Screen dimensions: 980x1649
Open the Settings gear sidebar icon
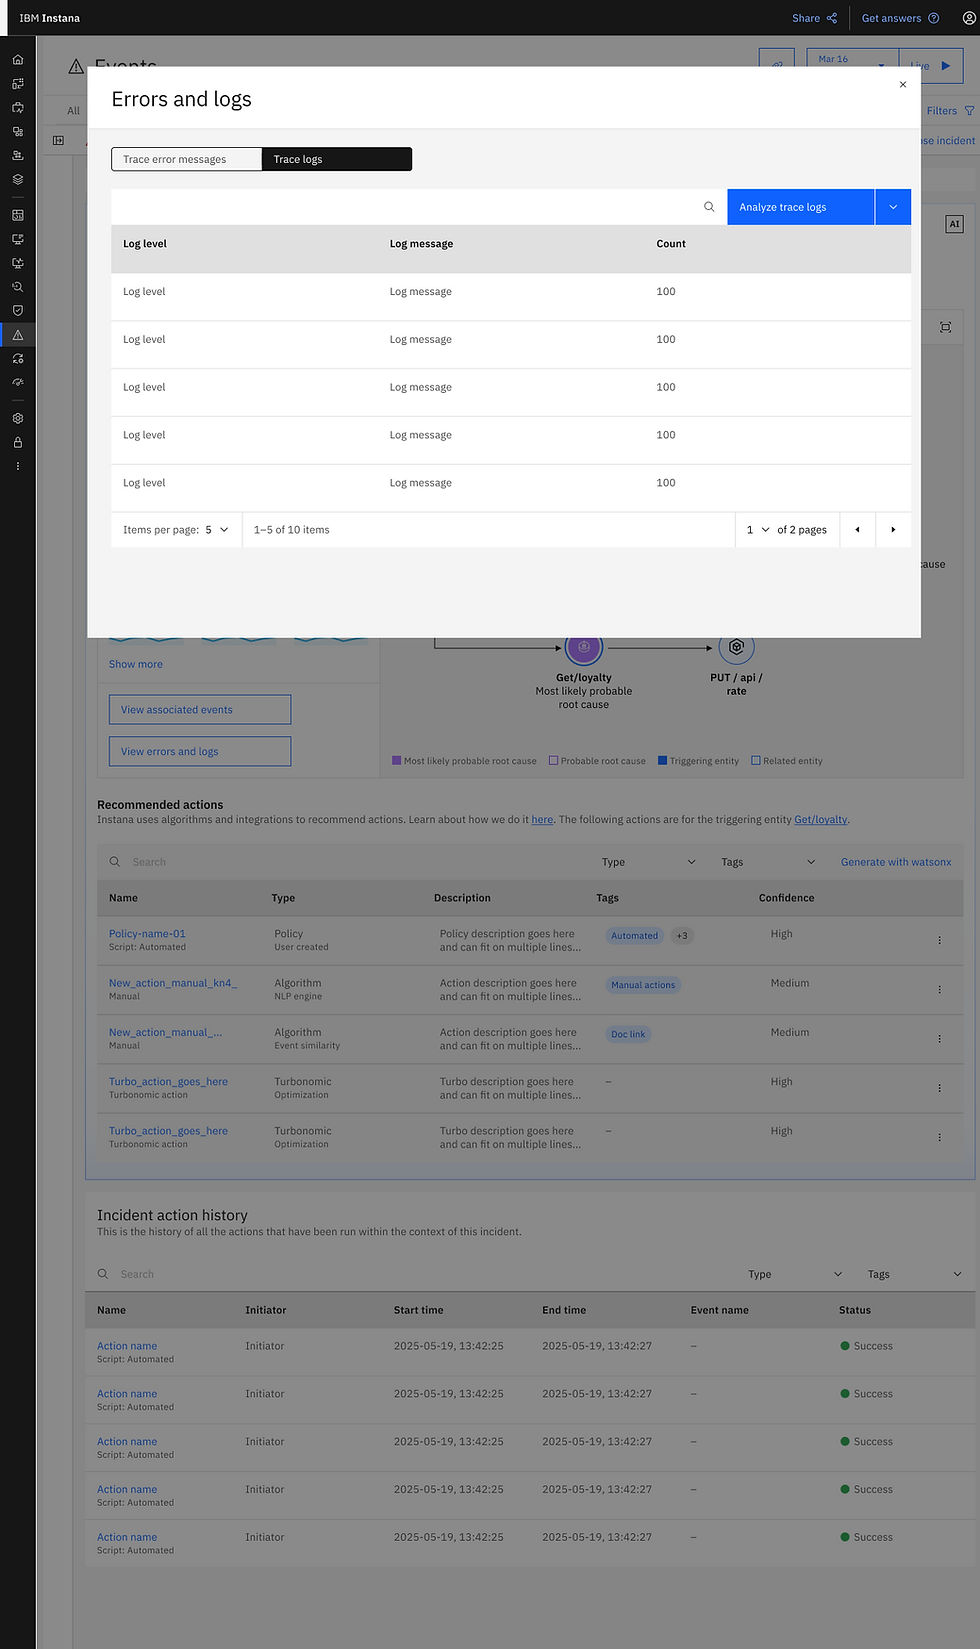click(17, 419)
